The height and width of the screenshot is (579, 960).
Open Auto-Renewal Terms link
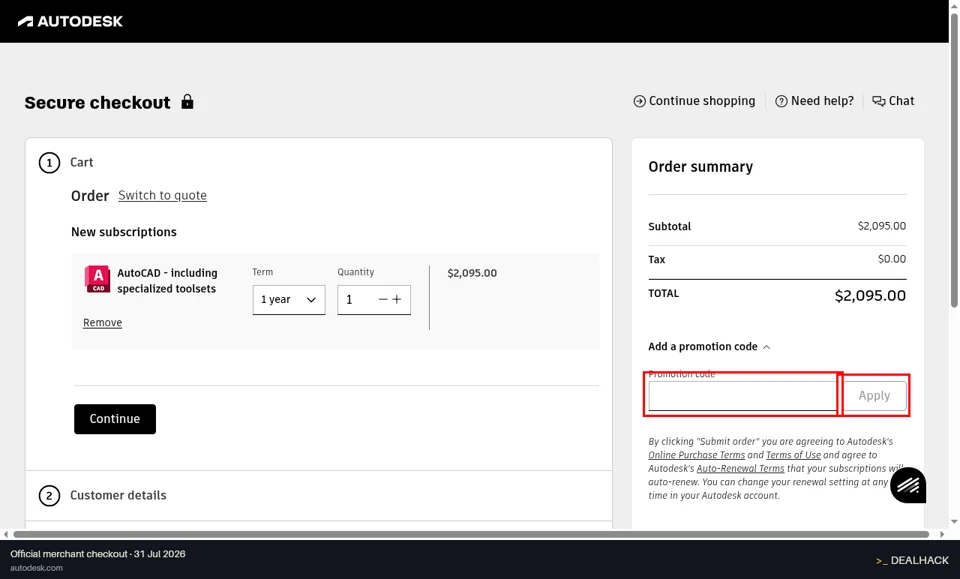click(x=740, y=468)
